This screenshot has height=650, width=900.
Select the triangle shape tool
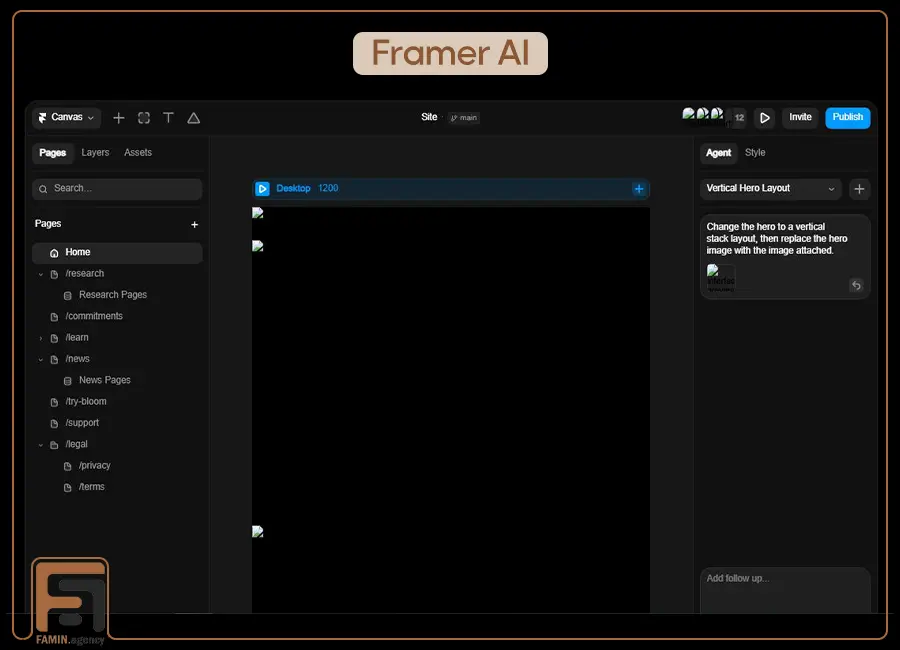193,118
